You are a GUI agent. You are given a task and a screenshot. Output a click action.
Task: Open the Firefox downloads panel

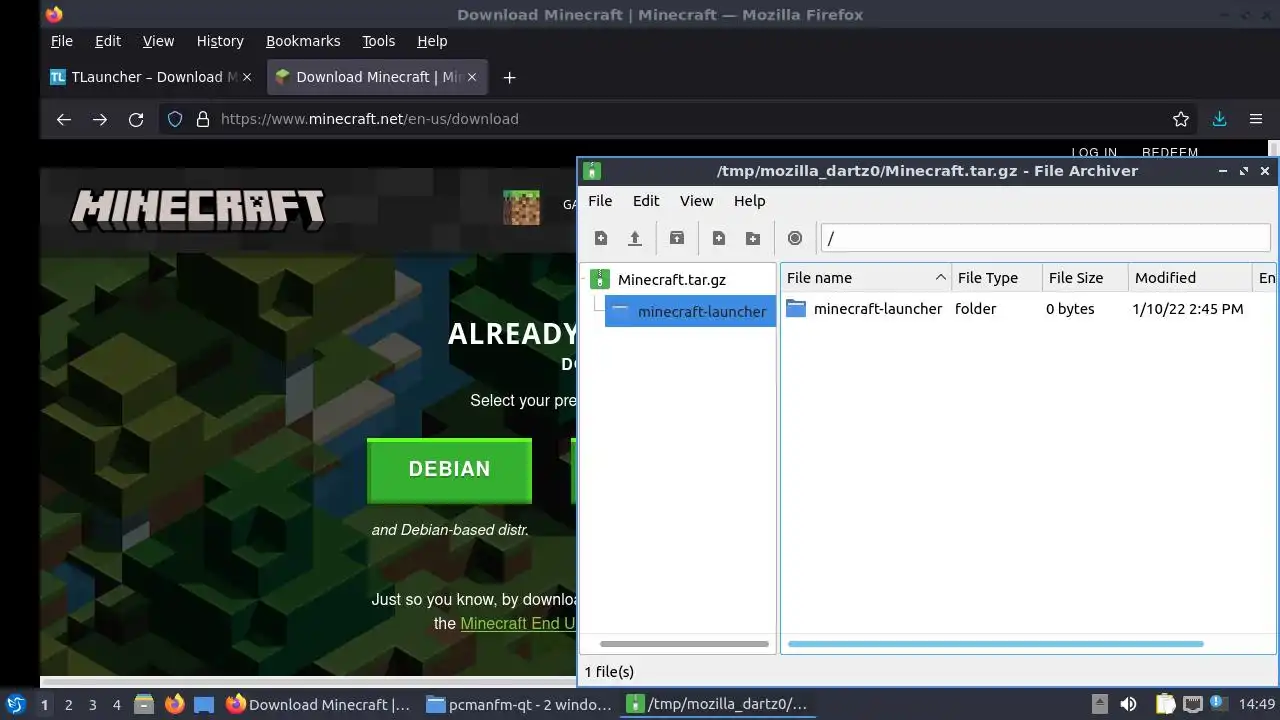click(x=1219, y=119)
